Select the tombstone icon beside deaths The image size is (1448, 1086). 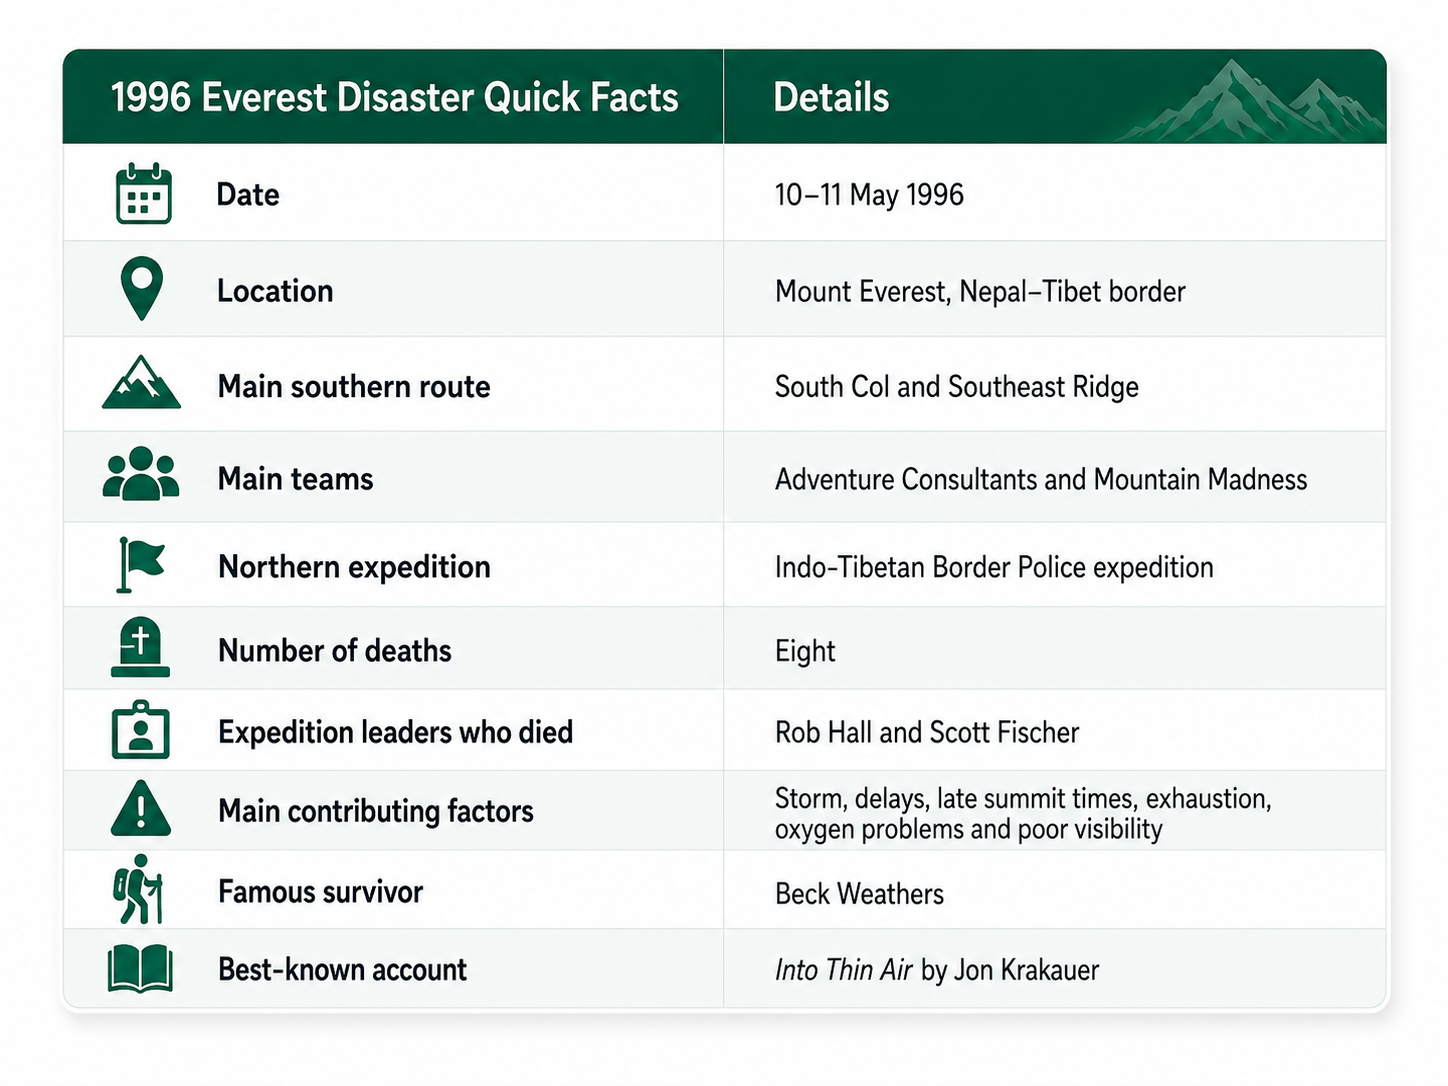tap(140, 648)
